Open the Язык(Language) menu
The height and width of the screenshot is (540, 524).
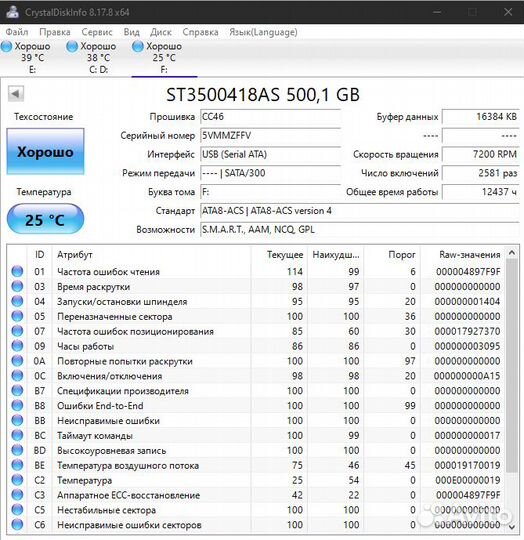(x=263, y=32)
